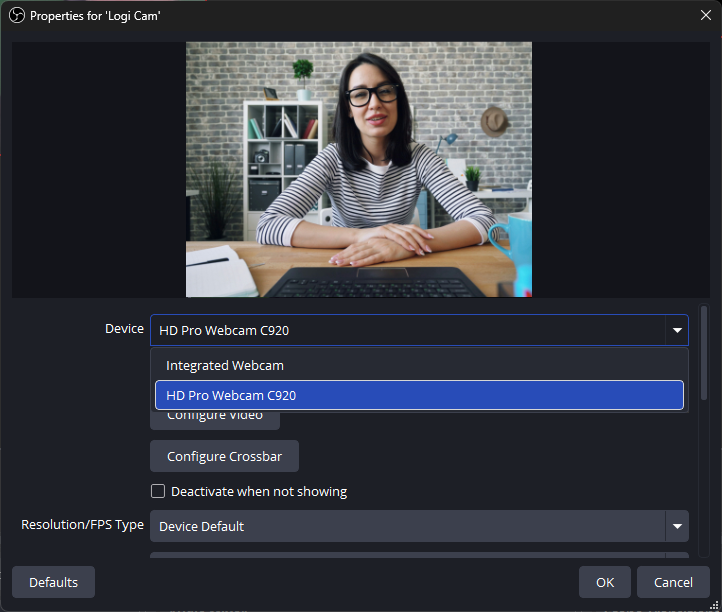
Task: Expand Resolution/FPS Type with its arrow
Action: (x=677, y=526)
